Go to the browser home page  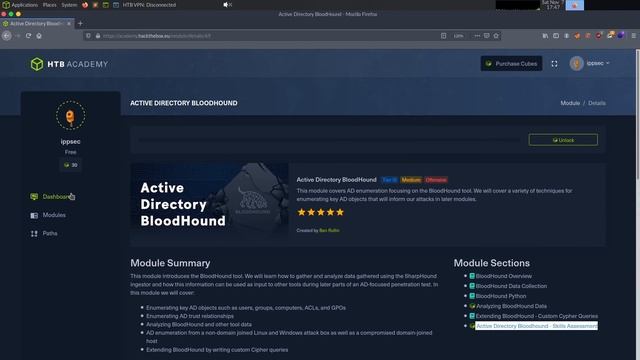[39, 36]
